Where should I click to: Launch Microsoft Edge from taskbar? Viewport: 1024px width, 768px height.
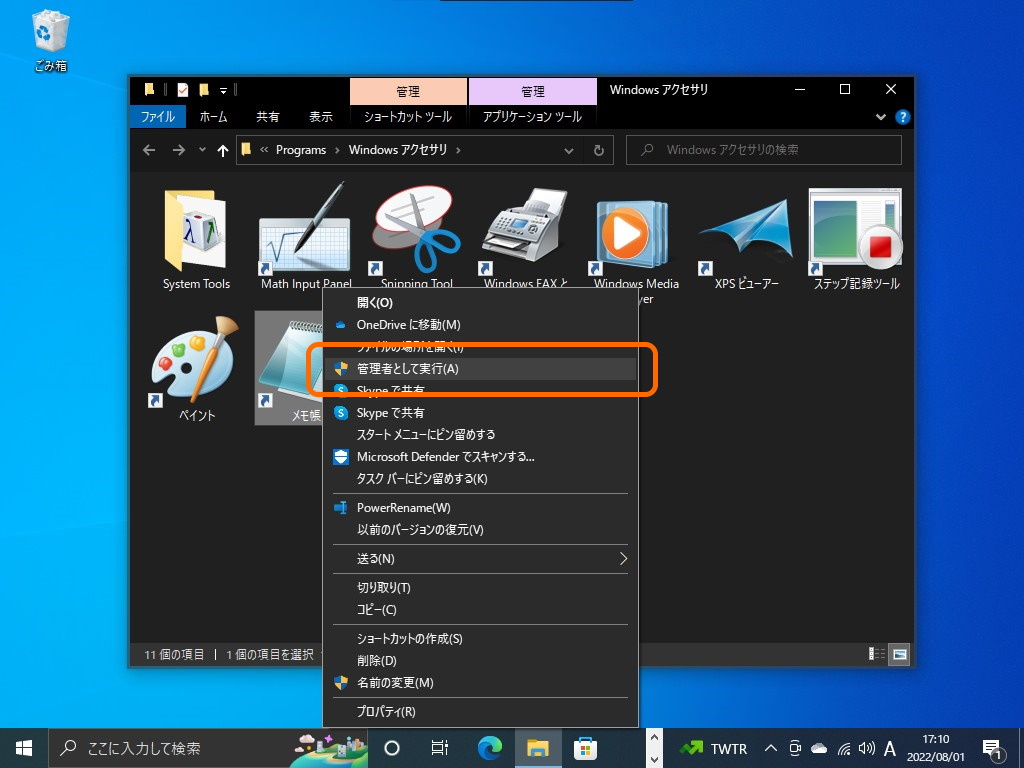coord(489,748)
